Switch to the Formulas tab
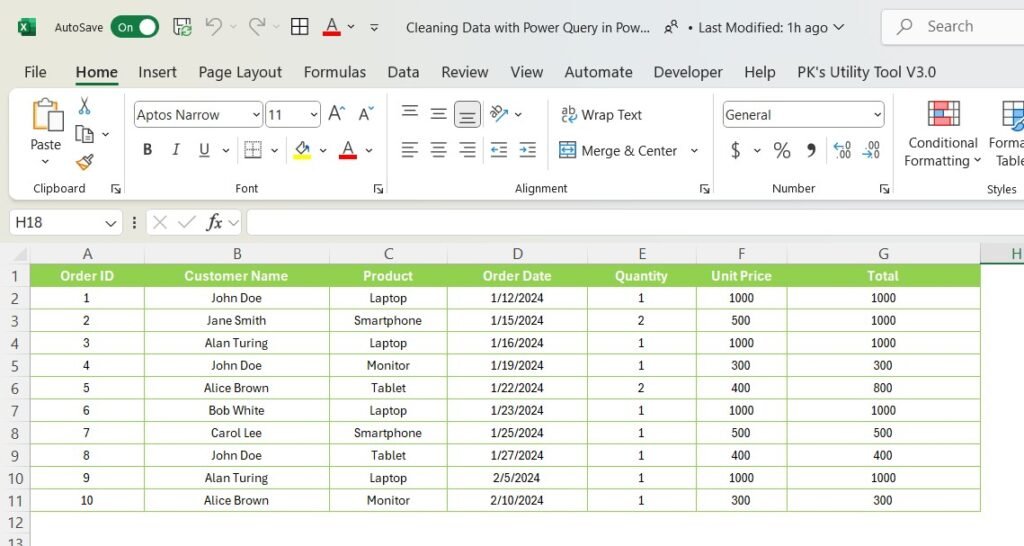1024x546 pixels. point(334,72)
